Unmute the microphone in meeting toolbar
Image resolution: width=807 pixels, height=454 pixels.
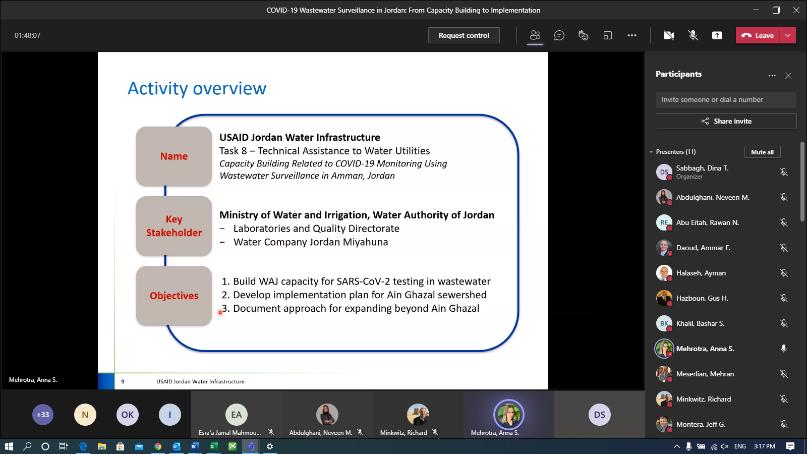click(x=693, y=35)
